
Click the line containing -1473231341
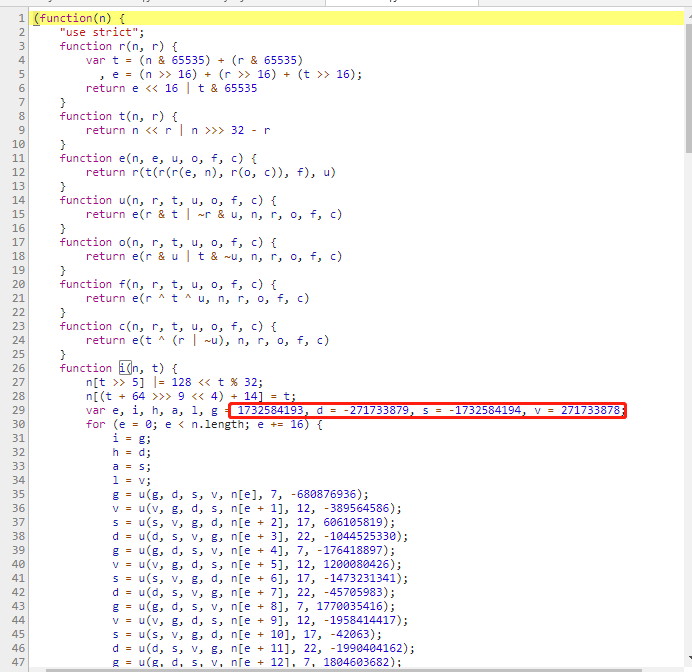click(x=260, y=578)
